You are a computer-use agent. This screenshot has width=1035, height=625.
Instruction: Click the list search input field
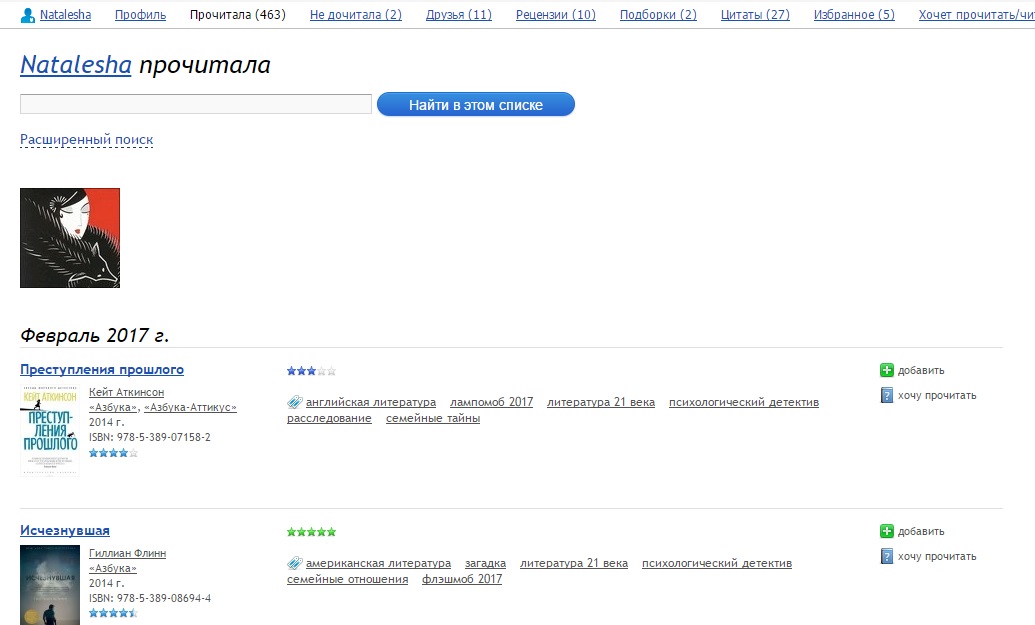(196, 104)
